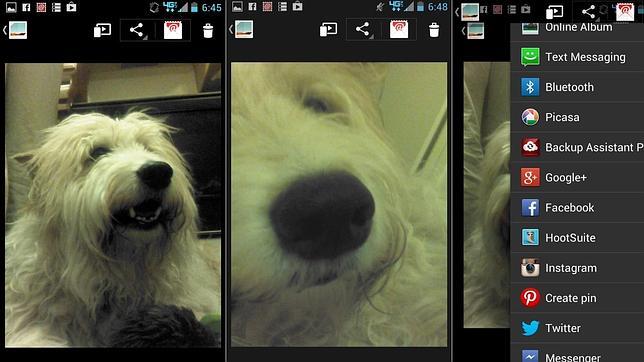Tap the partially hidden photo in the right screen
Screen dimensions: 644x362
click(487, 195)
